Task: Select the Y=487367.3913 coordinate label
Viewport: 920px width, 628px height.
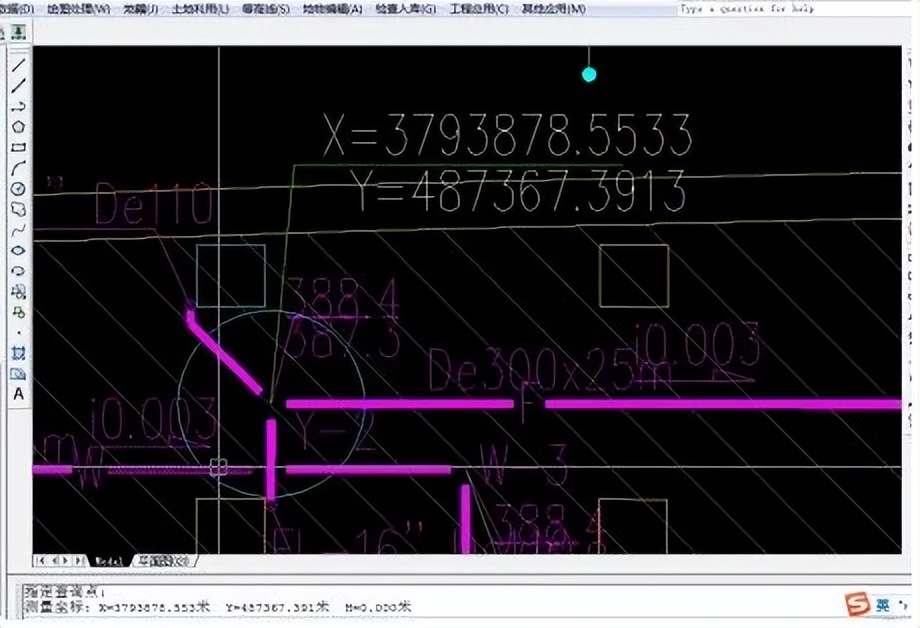Action: point(519,191)
